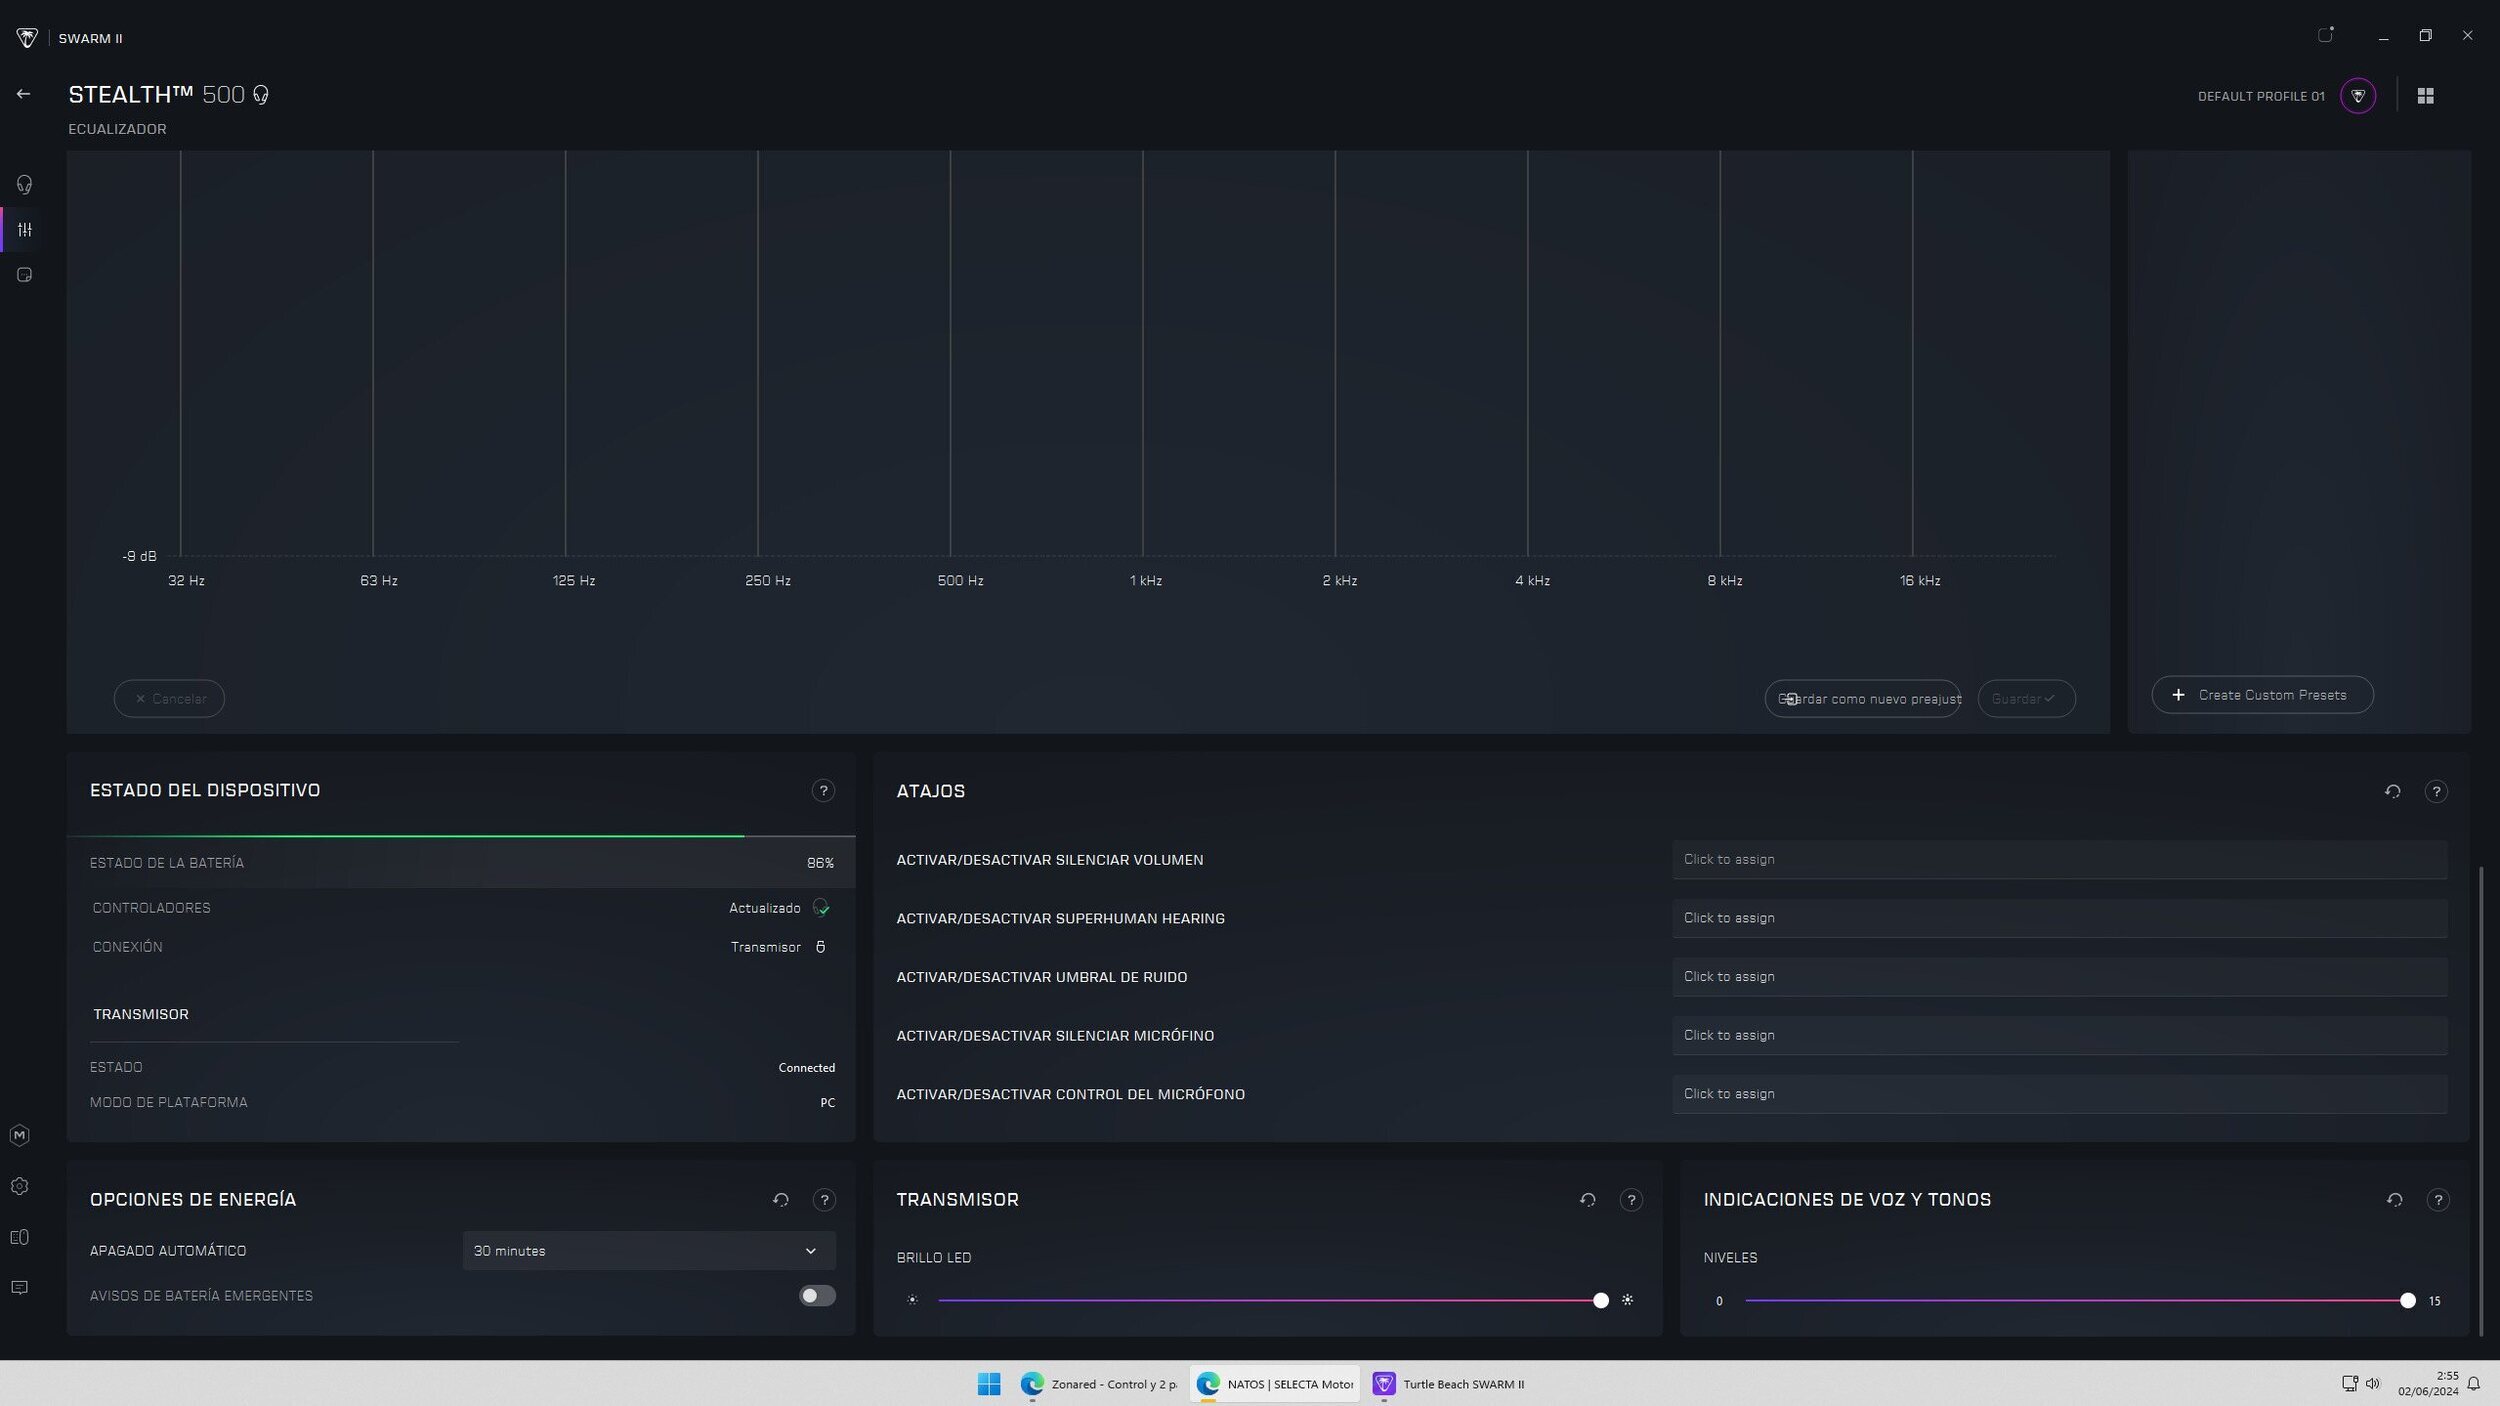Click the Indicaciones de Voz refresh icon

click(x=2394, y=1200)
